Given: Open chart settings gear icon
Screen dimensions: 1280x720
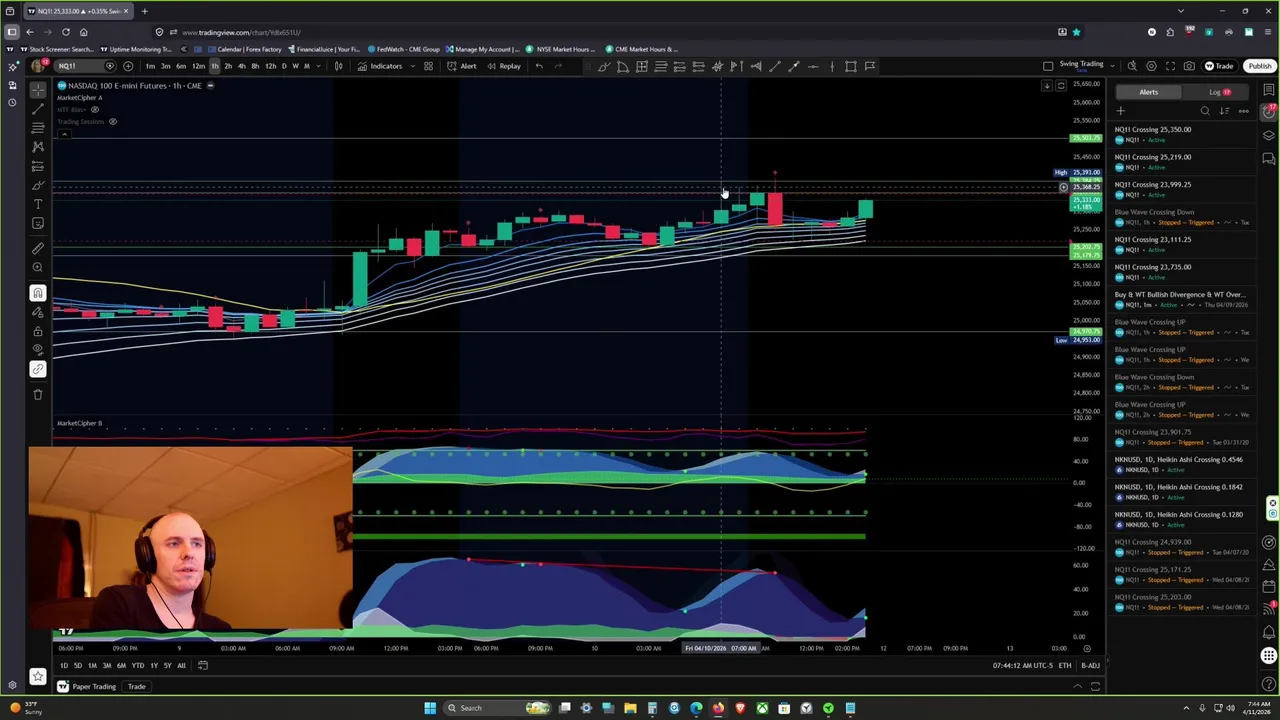Looking at the screenshot, I should click(x=1151, y=66).
